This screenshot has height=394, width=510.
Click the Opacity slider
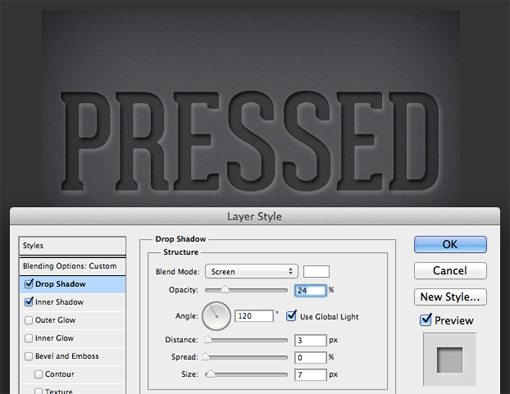click(246, 290)
